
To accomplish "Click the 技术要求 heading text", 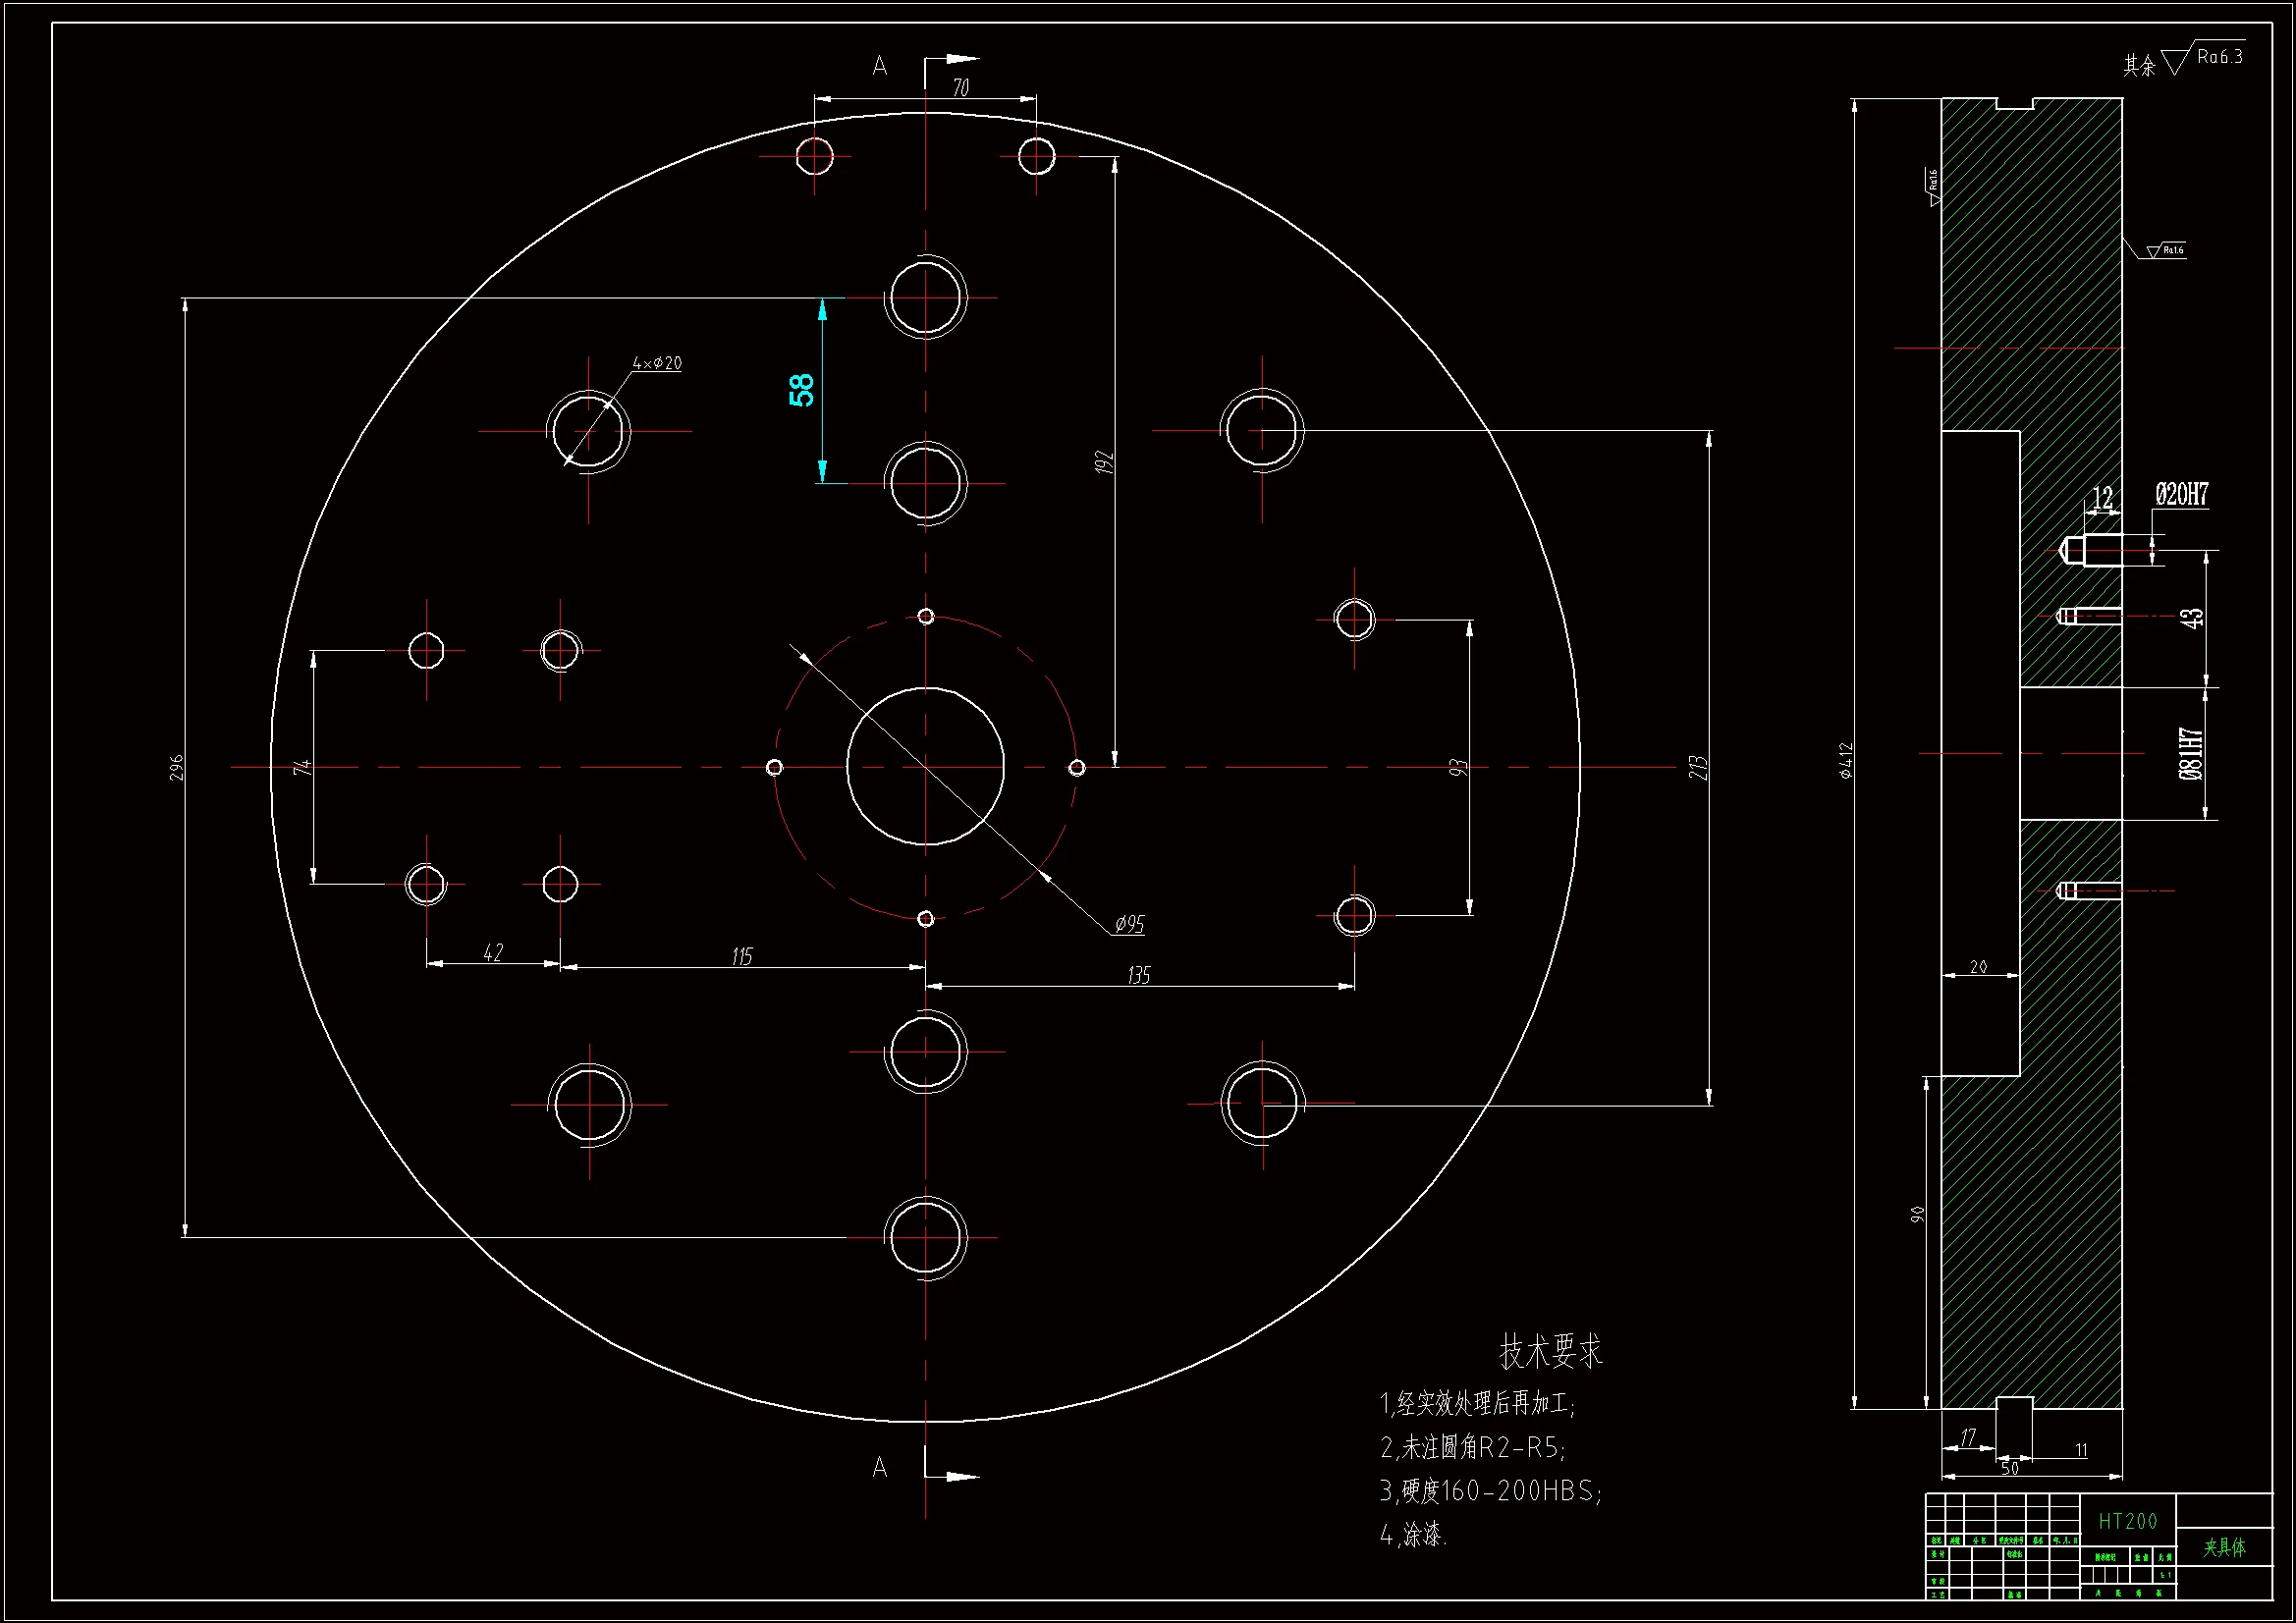I will [1550, 1351].
